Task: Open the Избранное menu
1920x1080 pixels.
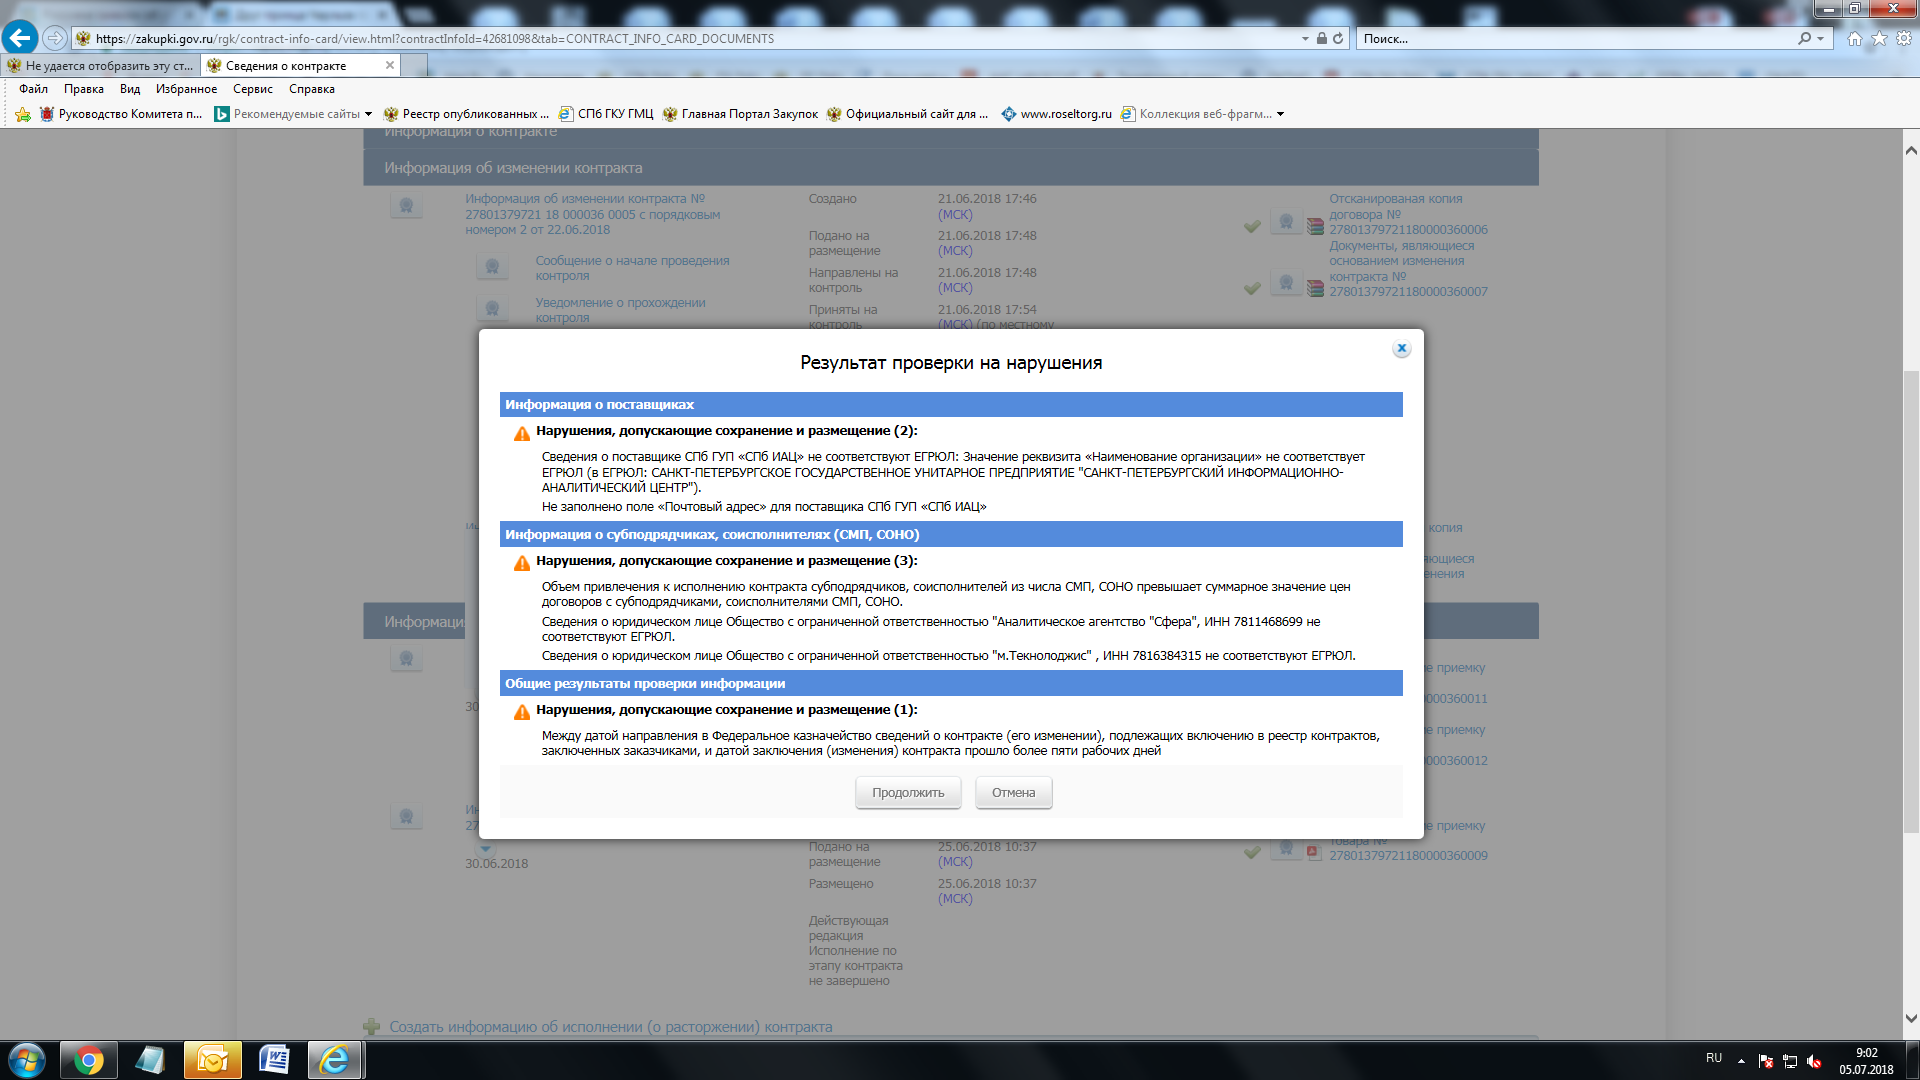Action: pos(186,89)
